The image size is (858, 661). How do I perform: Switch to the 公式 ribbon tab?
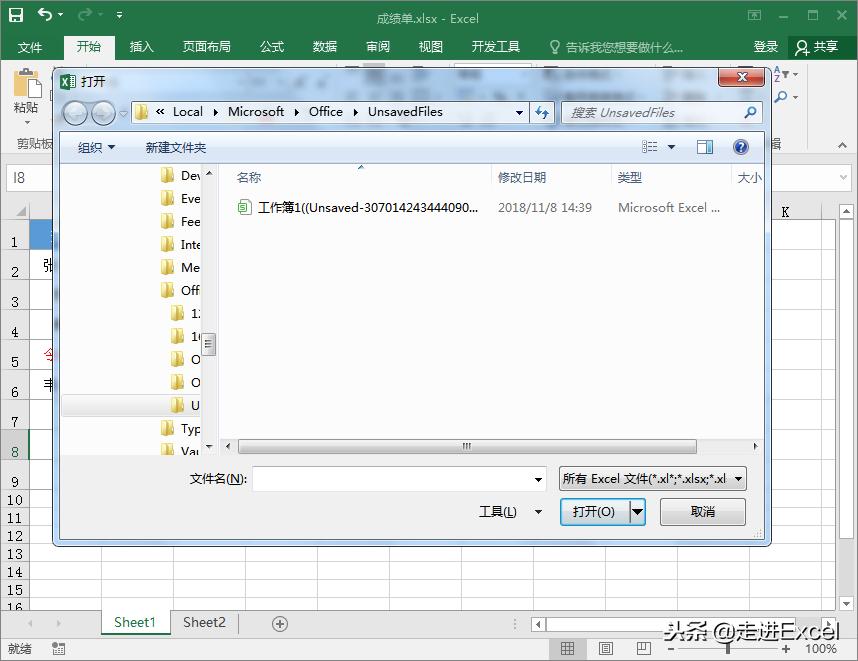(x=269, y=46)
